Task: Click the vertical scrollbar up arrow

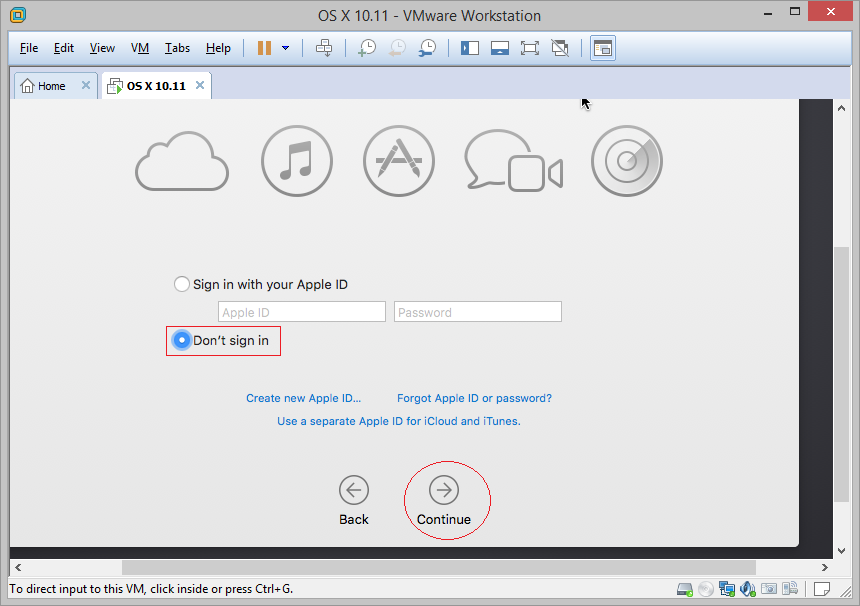Action: pos(841,109)
